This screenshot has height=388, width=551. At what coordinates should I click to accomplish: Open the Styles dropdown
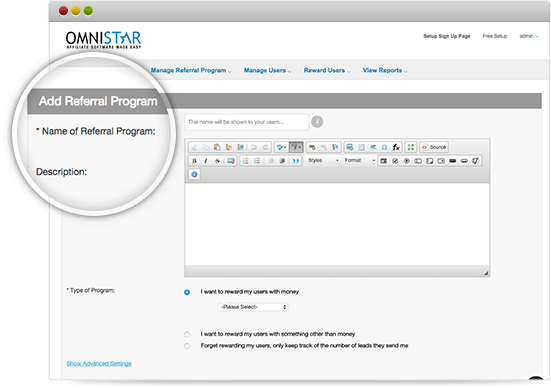(x=323, y=161)
